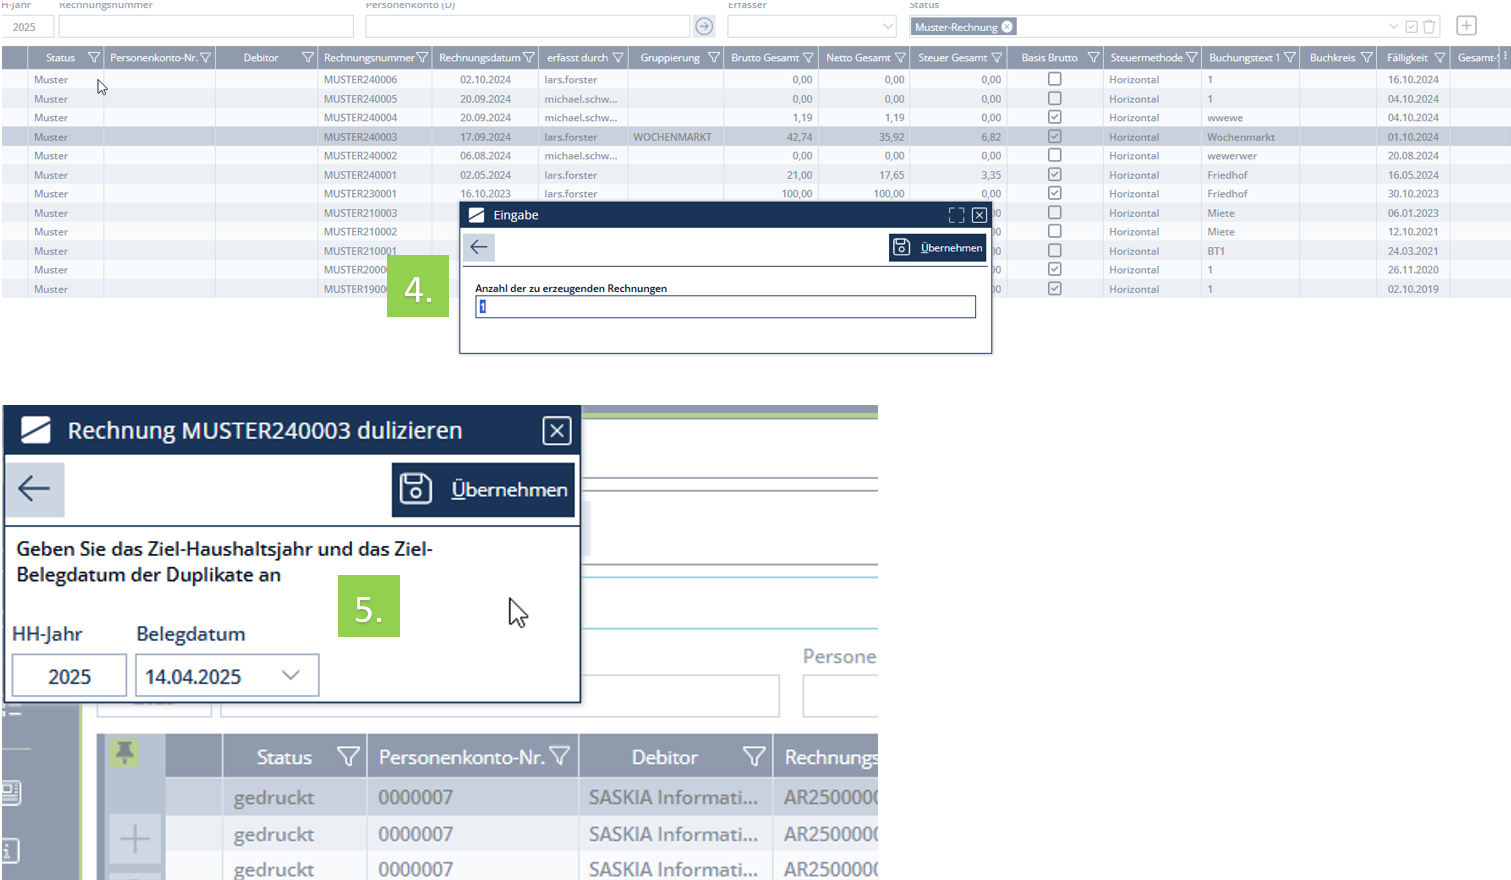Click the back arrow in the duplicate invoice dialog
Viewport: 1511px width, 880px height.
click(x=35, y=489)
